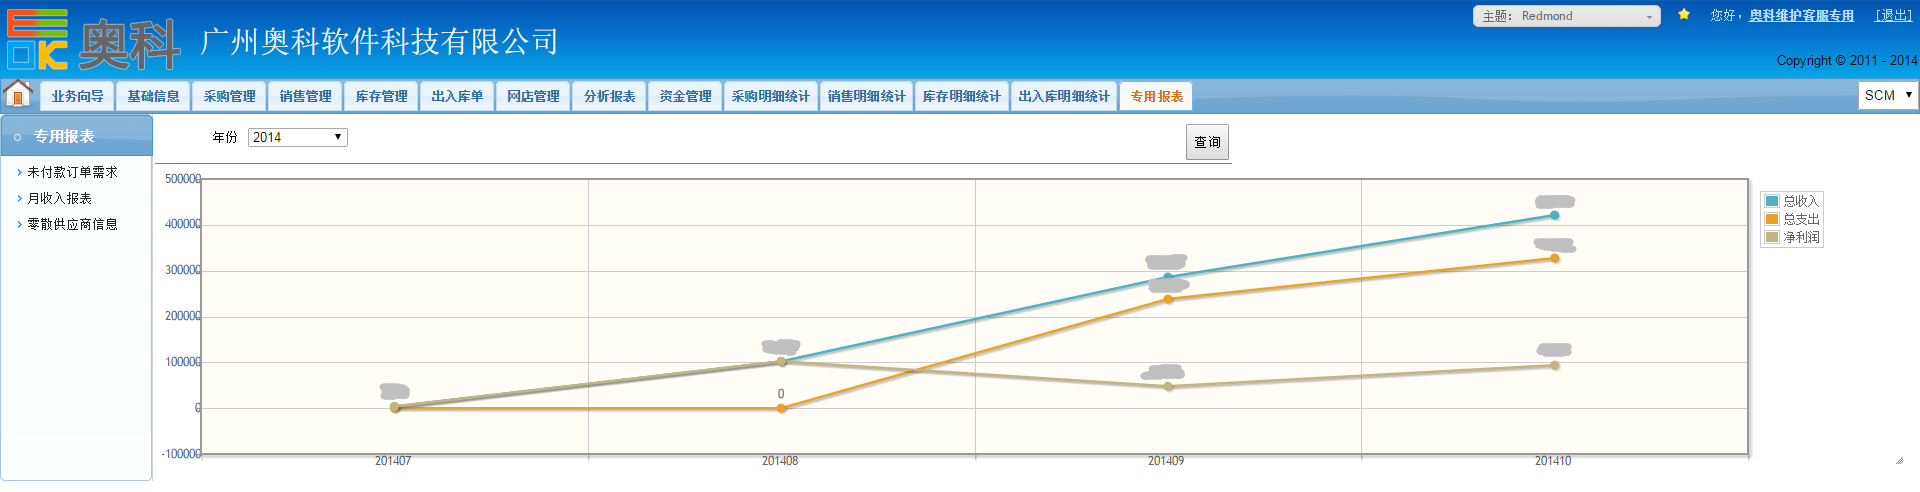Click the yellow star favorite icon
The height and width of the screenshot is (492, 1920).
coord(1684,15)
